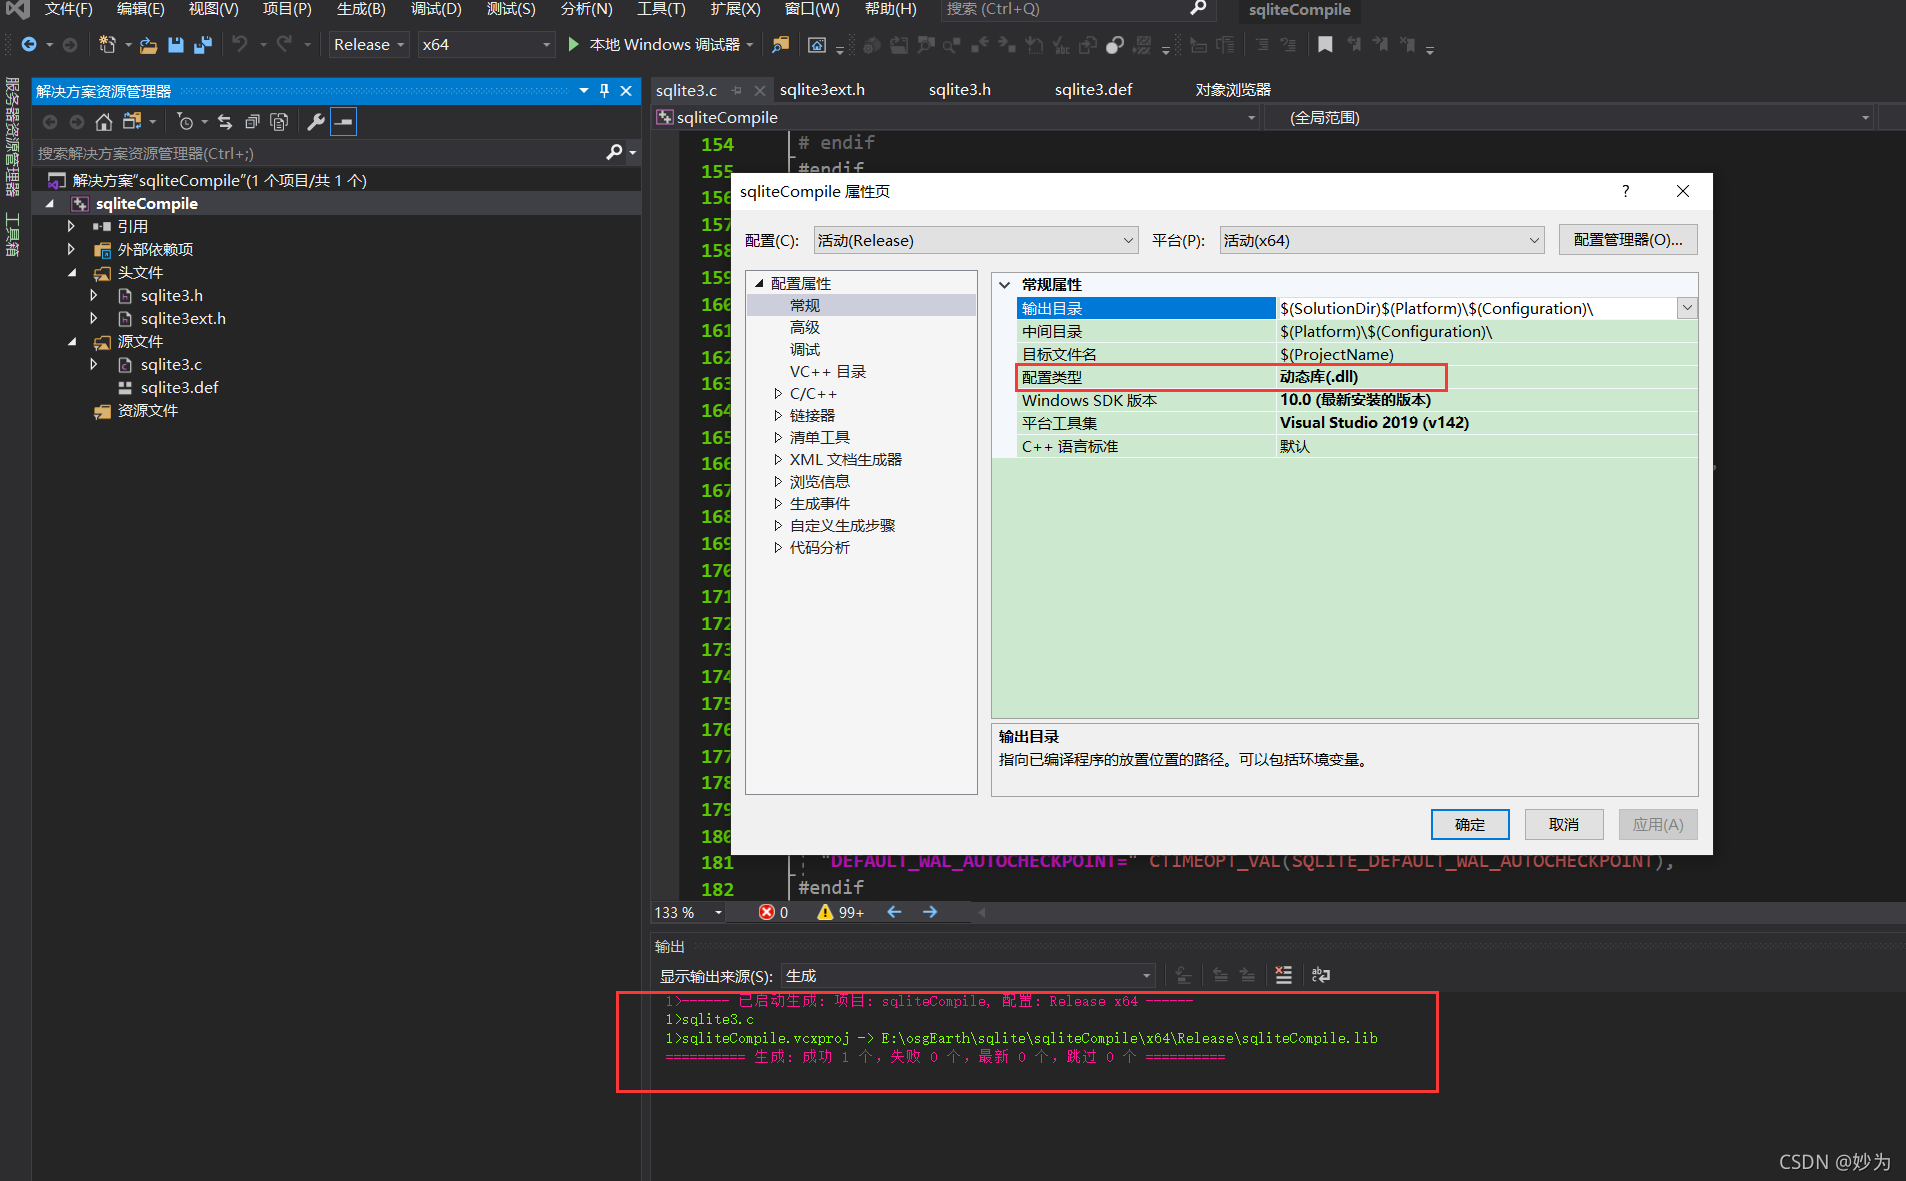The image size is (1906, 1181).
Task: Open the sqliteCompile scope dropdown above editor
Action: pyautogui.click(x=956, y=117)
